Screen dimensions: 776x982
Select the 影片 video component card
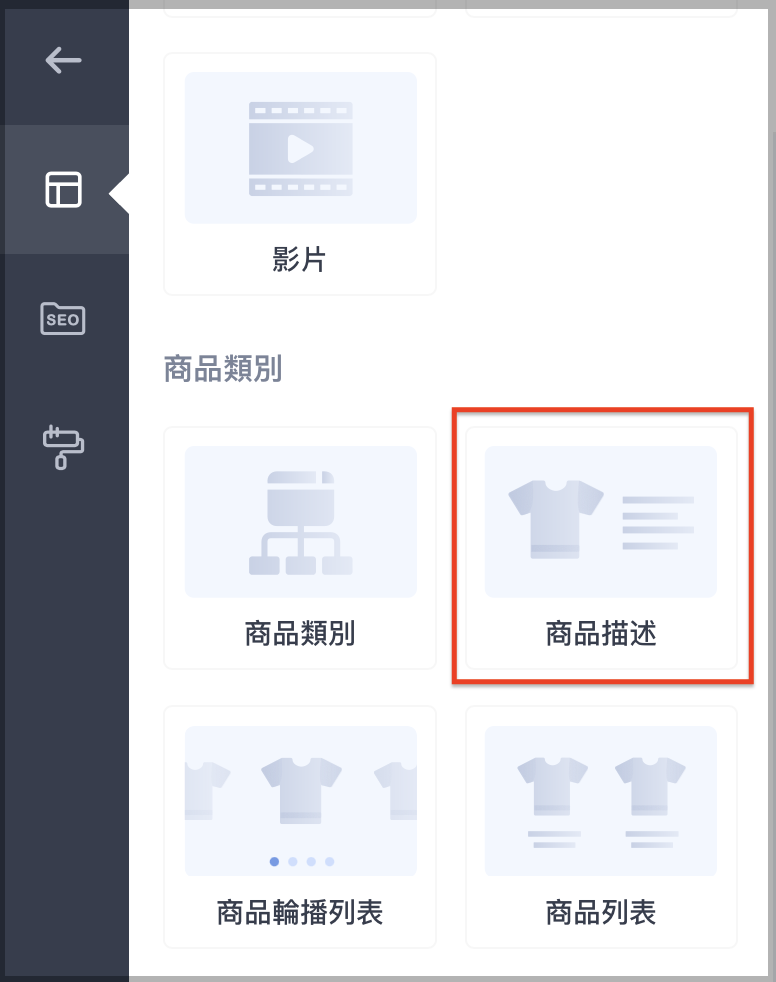click(300, 174)
